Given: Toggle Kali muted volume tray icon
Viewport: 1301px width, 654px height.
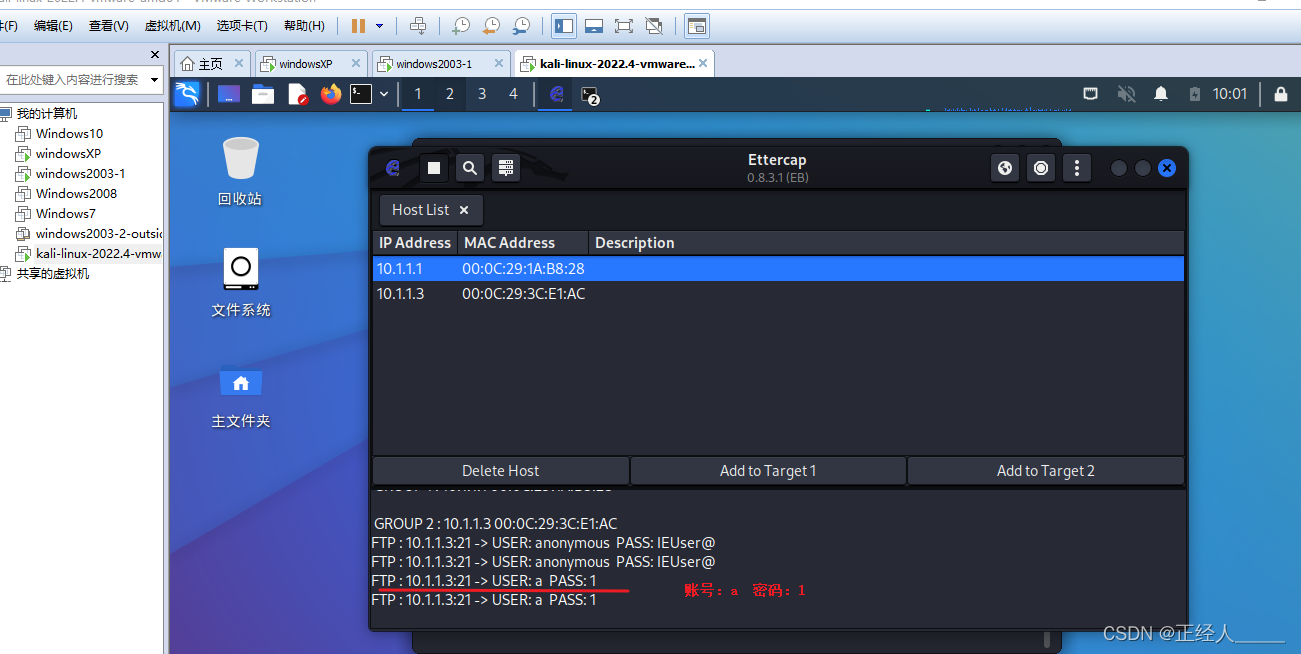Looking at the screenshot, I should [1126, 94].
